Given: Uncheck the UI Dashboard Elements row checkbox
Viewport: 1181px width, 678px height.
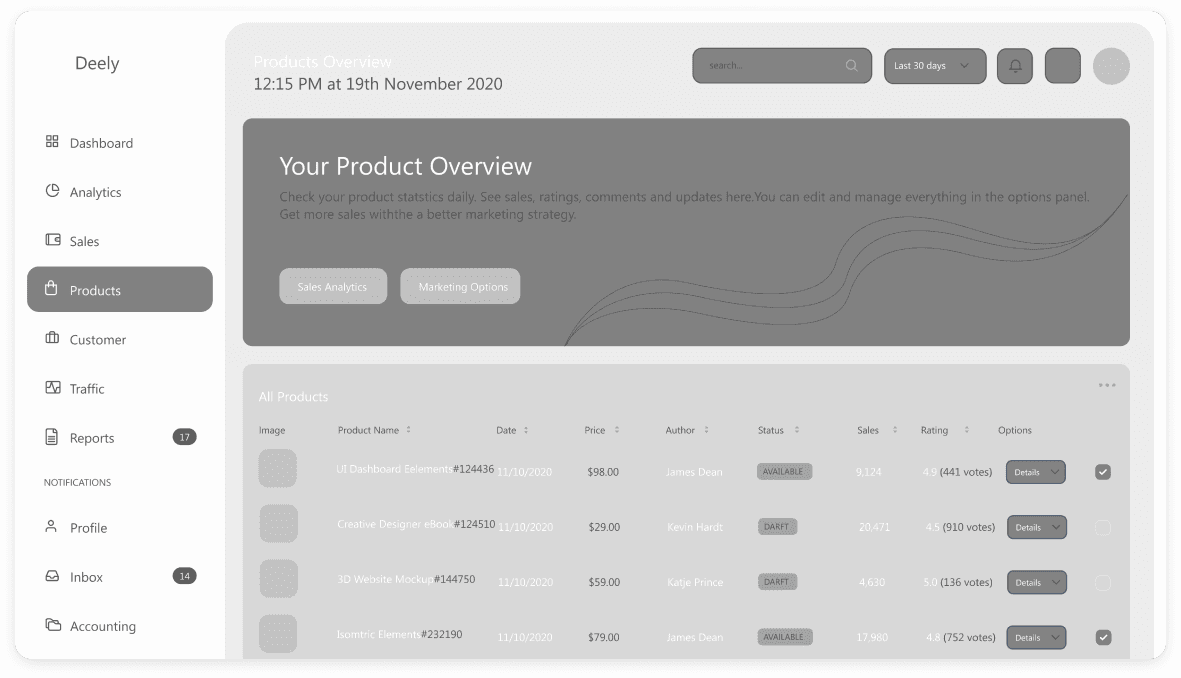Looking at the screenshot, I should click(x=1103, y=471).
